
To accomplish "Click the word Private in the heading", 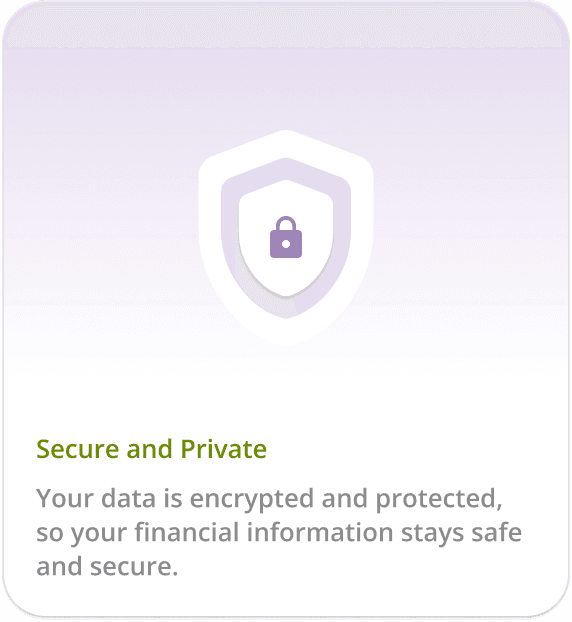I will pos(223,449).
